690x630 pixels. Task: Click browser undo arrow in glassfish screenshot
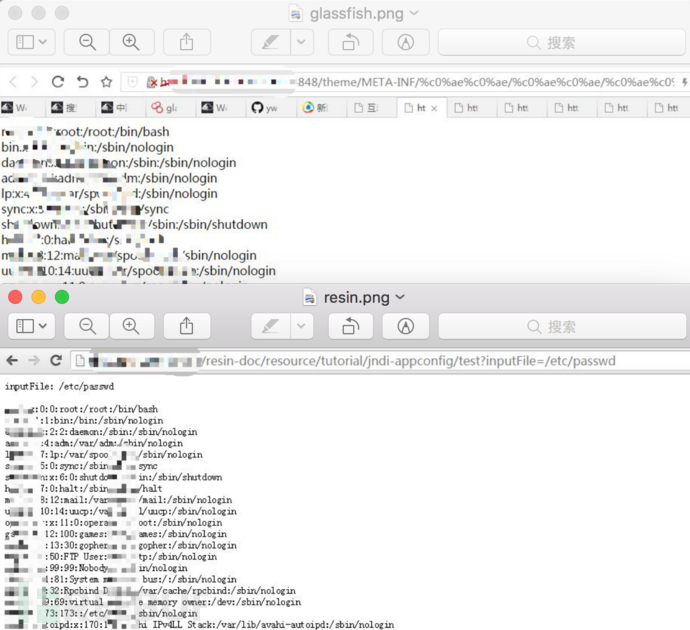82,82
